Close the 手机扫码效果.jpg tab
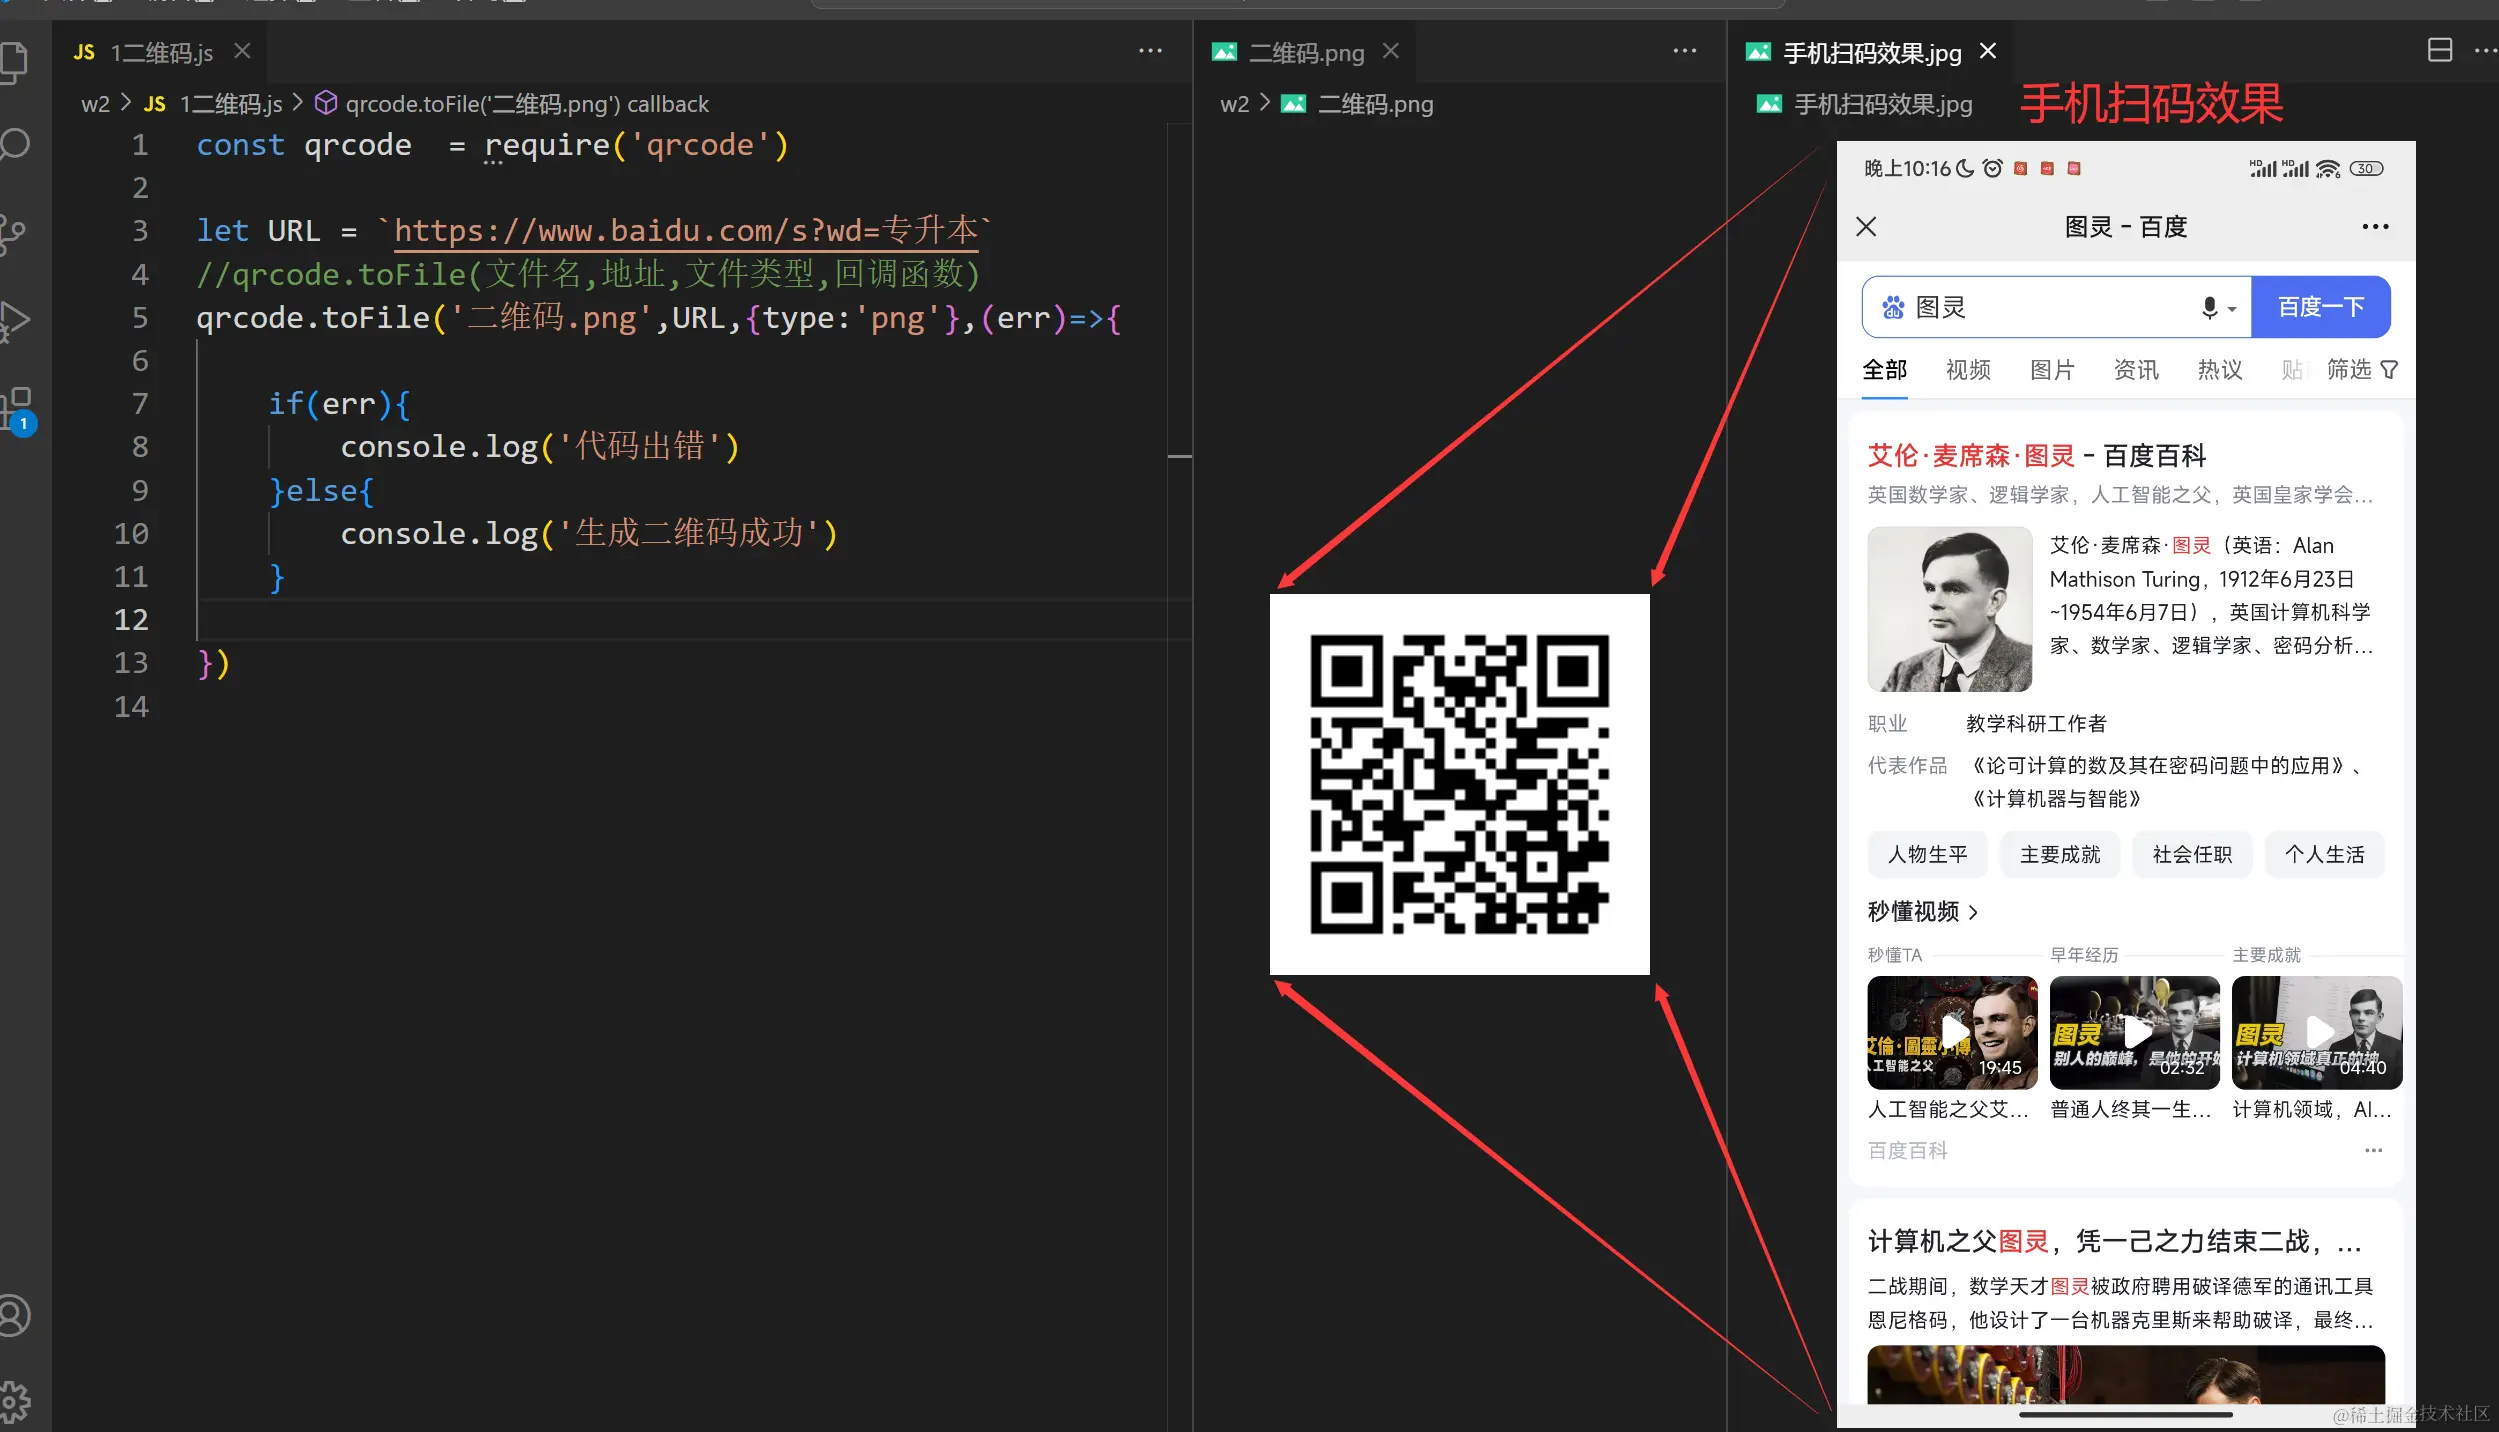This screenshot has width=2499, height=1432. pos(1988,51)
